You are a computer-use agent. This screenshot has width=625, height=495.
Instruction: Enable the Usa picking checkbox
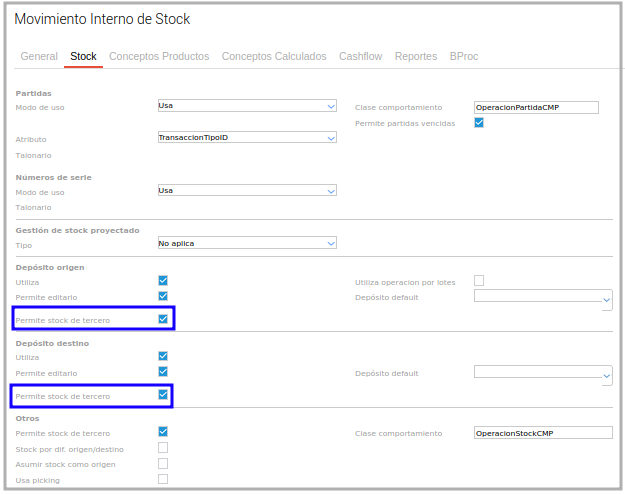tap(163, 479)
